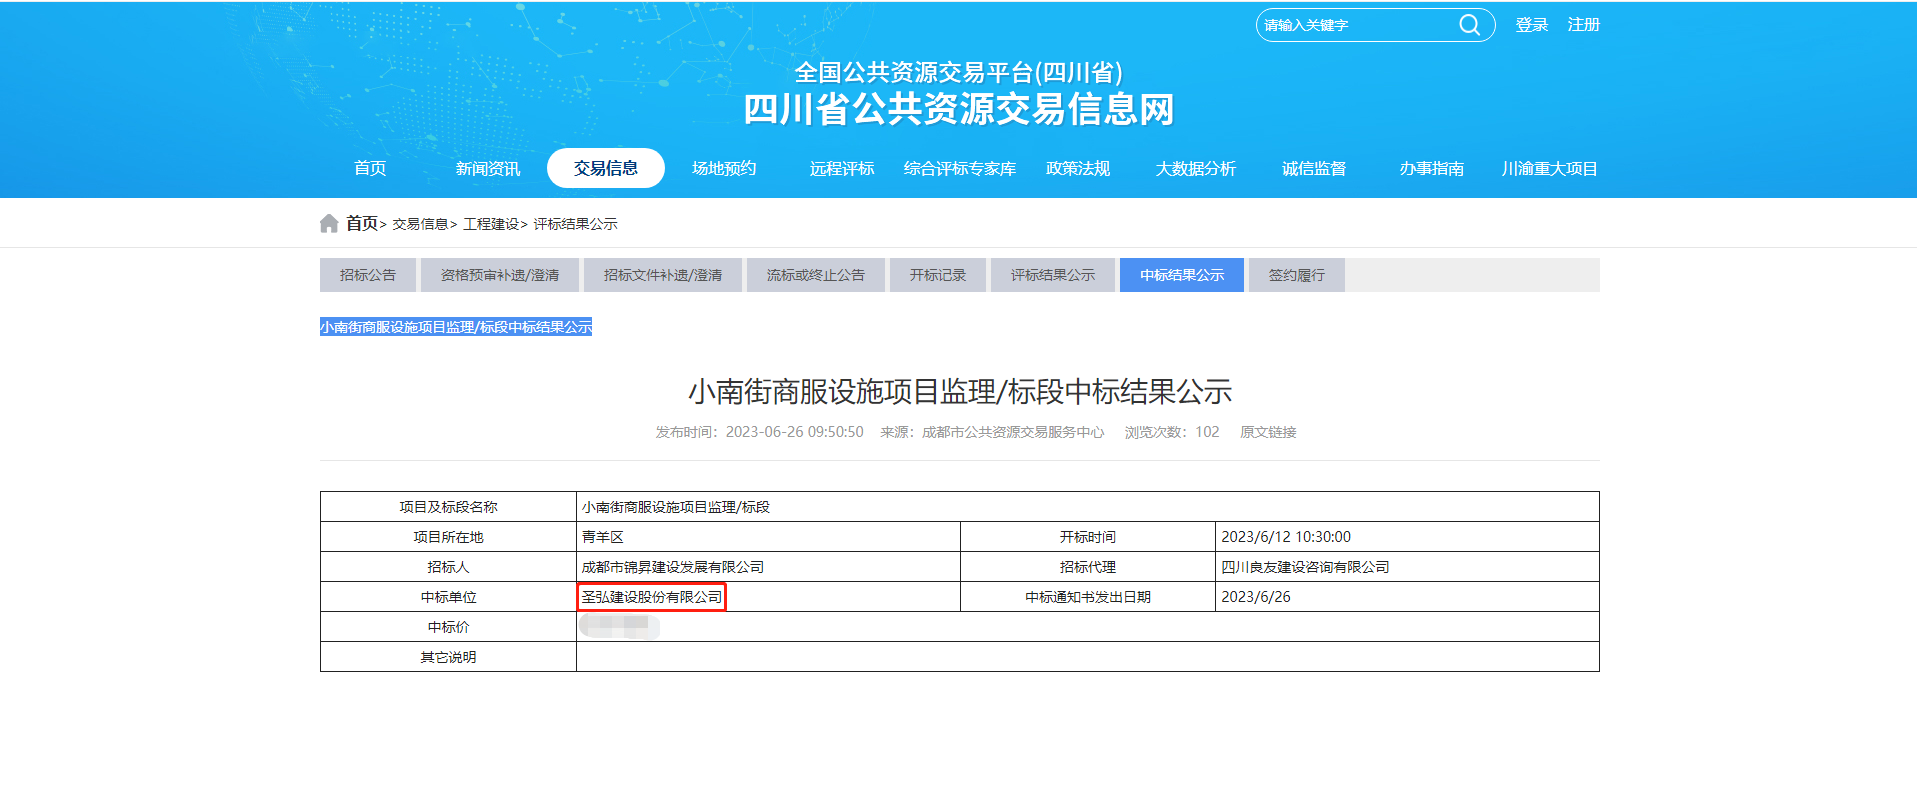This screenshot has width=1917, height=787.
Task: Click 工程建设 in the breadcrumb
Action: [x=491, y=224]
